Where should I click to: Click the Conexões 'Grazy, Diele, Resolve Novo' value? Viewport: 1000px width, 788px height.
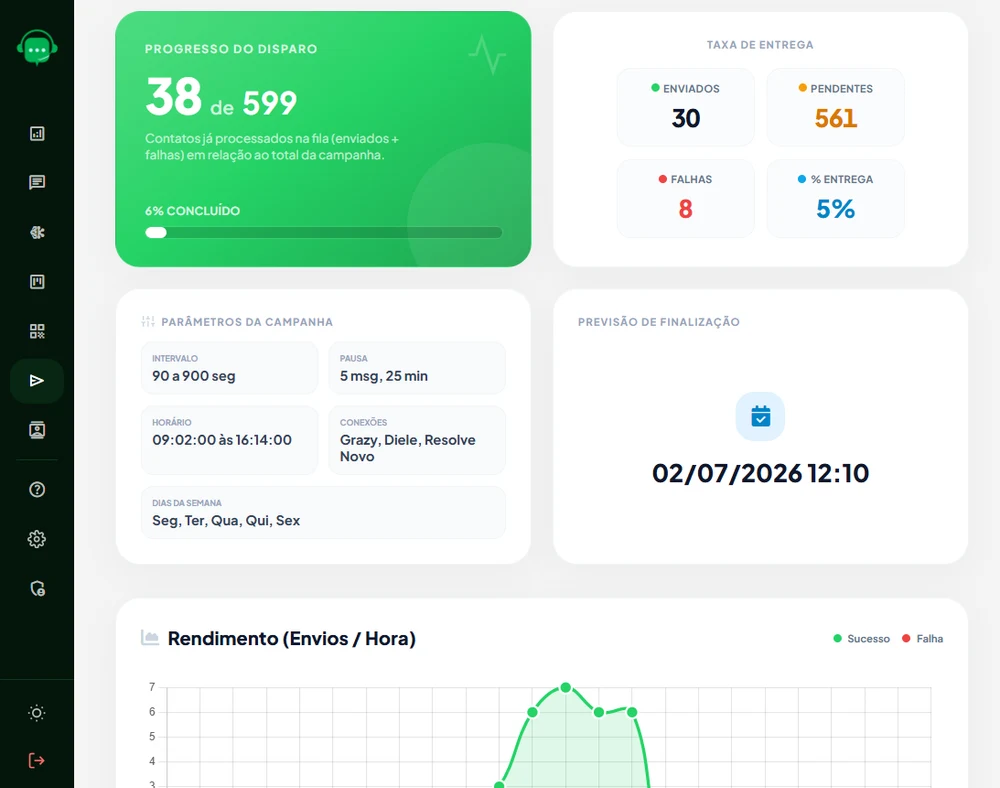pos(408,448)
